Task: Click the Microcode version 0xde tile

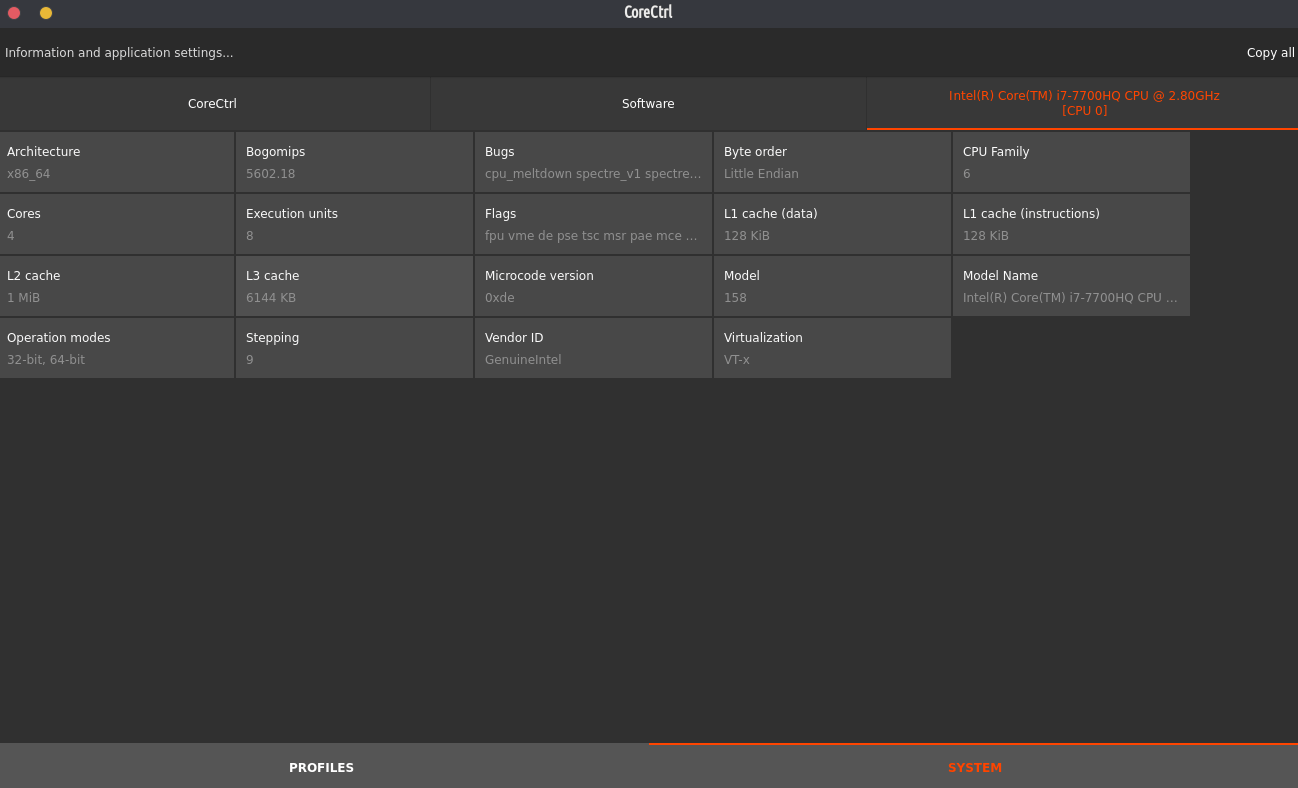Action: click(x=593, y=286)
